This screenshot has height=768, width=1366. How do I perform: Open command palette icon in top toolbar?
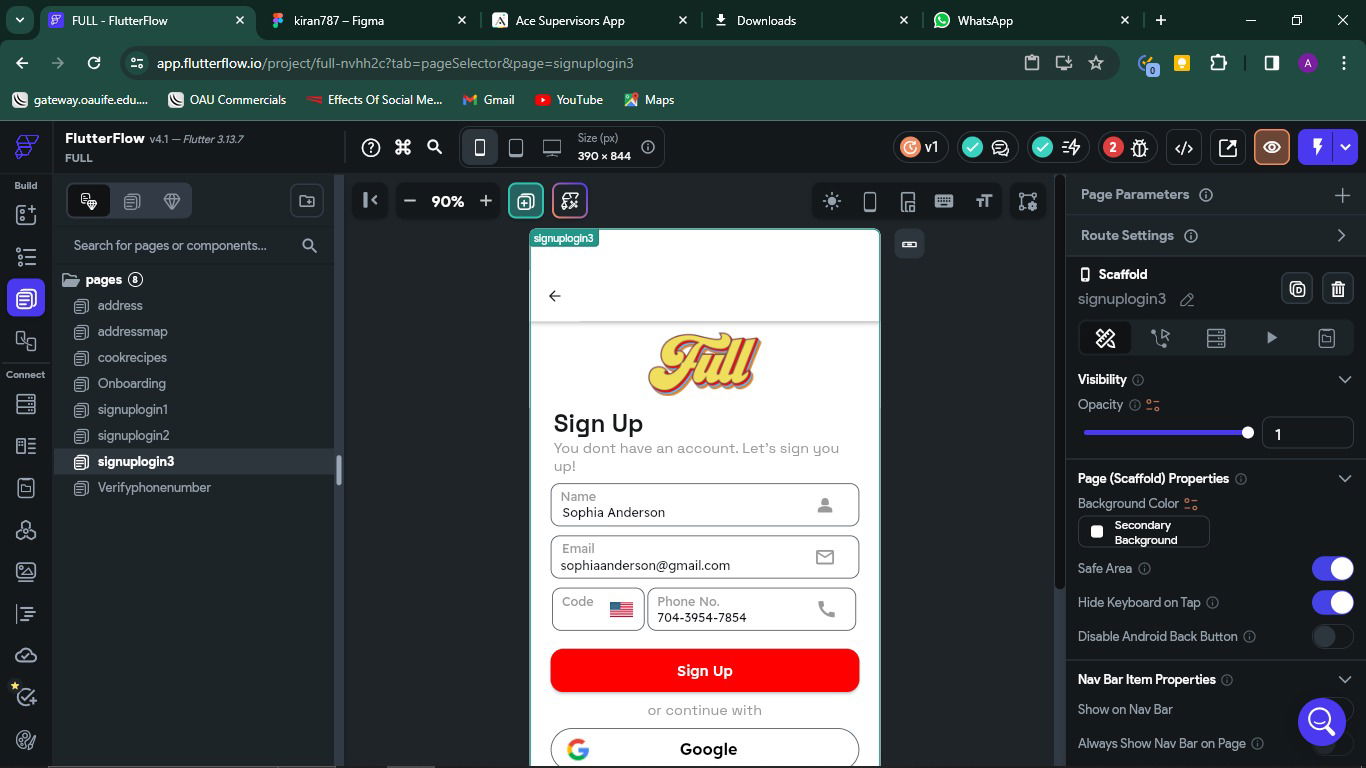[403, 147]
